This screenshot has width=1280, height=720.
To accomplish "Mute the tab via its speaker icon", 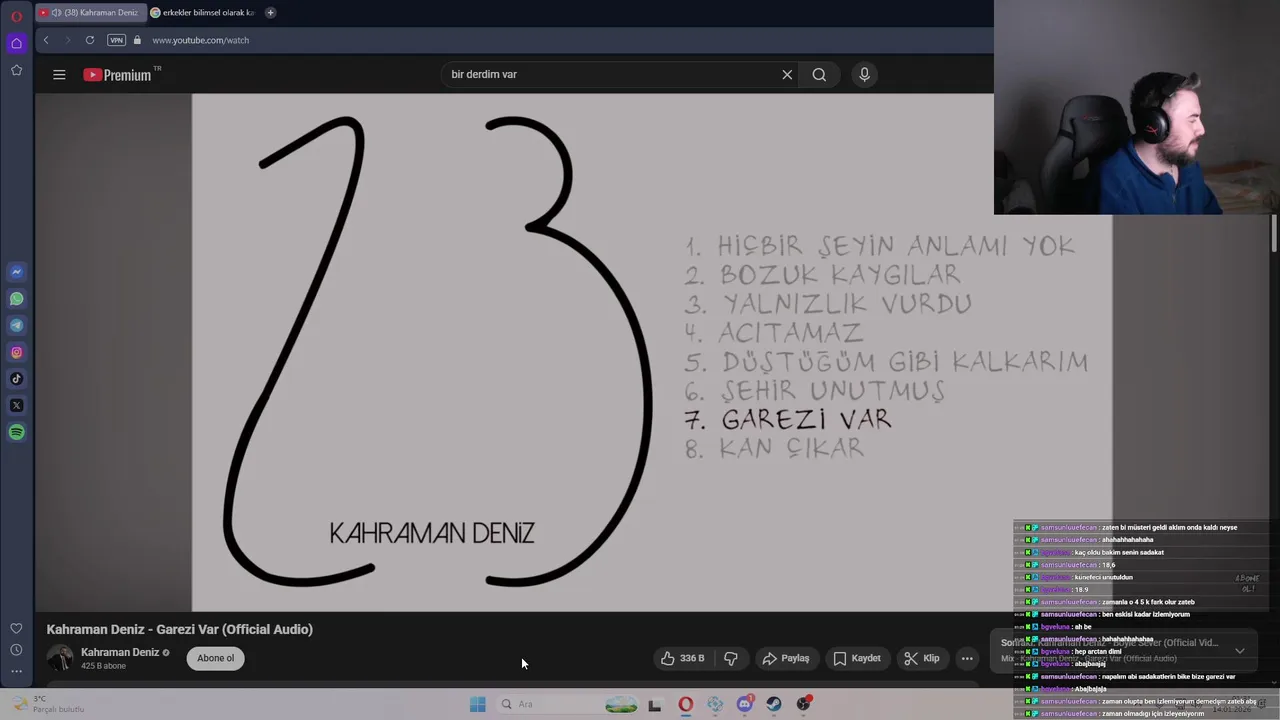I will pos(56,13).
